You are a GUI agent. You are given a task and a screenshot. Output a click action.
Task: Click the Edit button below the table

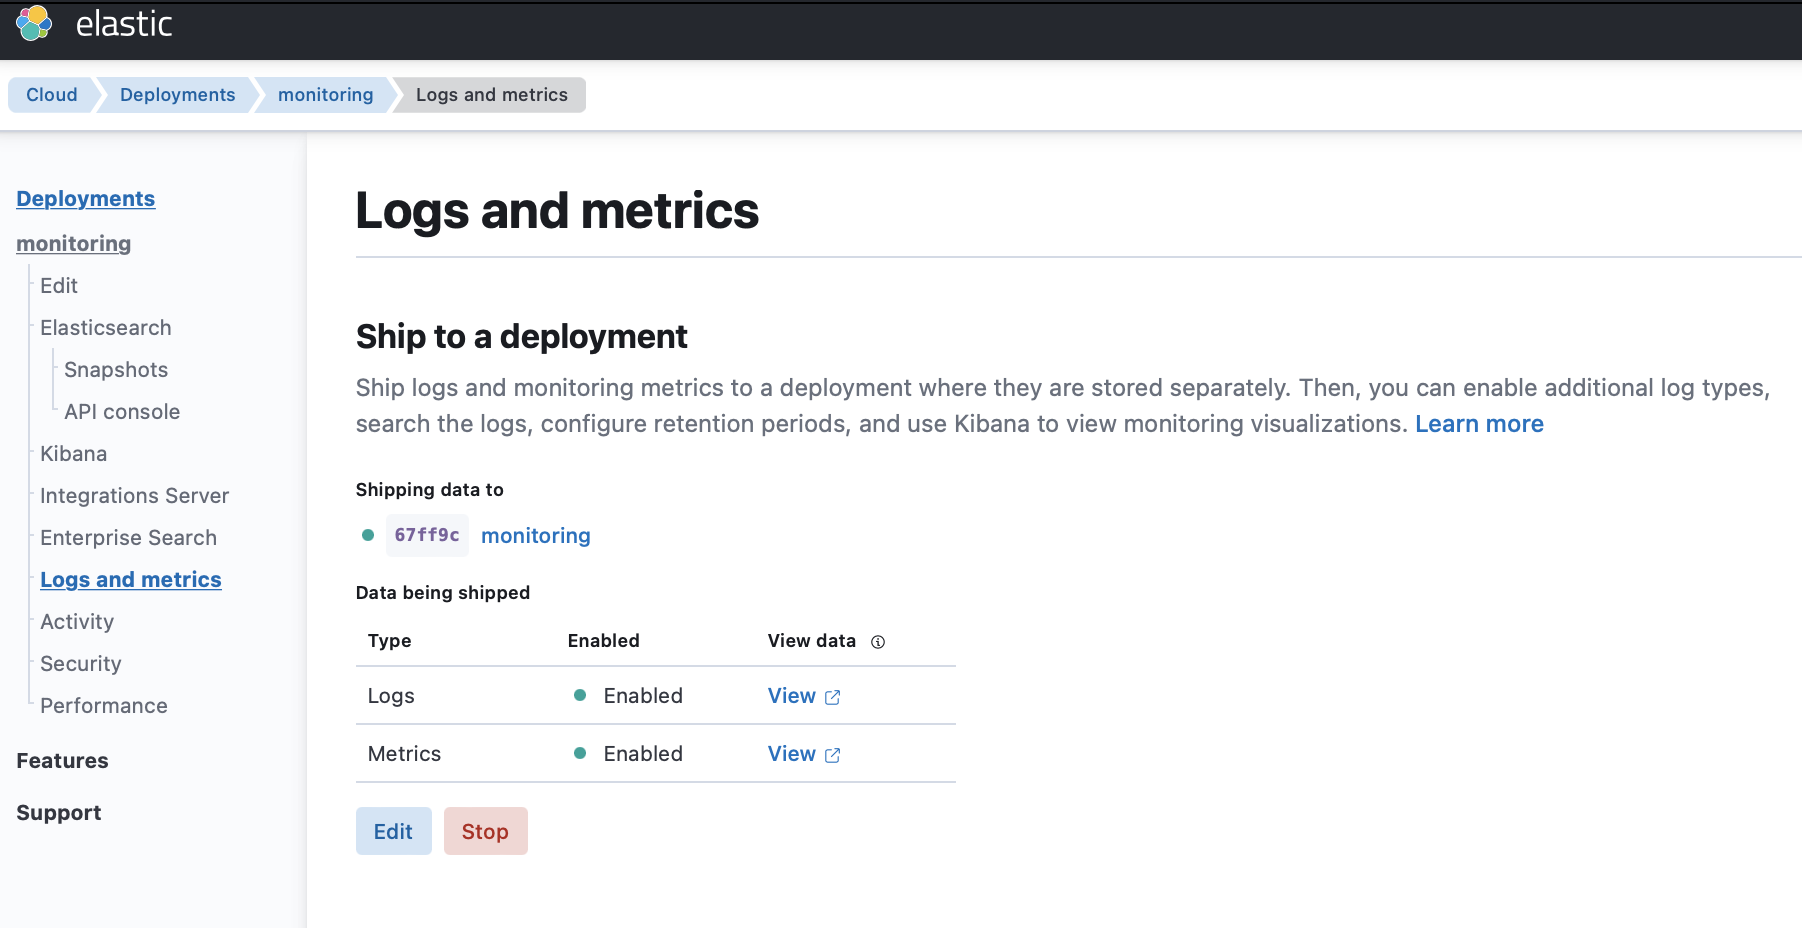(393, 831)
